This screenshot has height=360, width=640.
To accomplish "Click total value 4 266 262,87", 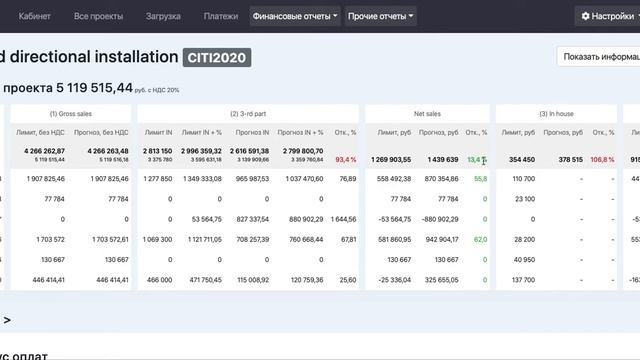I will [44, 151].
